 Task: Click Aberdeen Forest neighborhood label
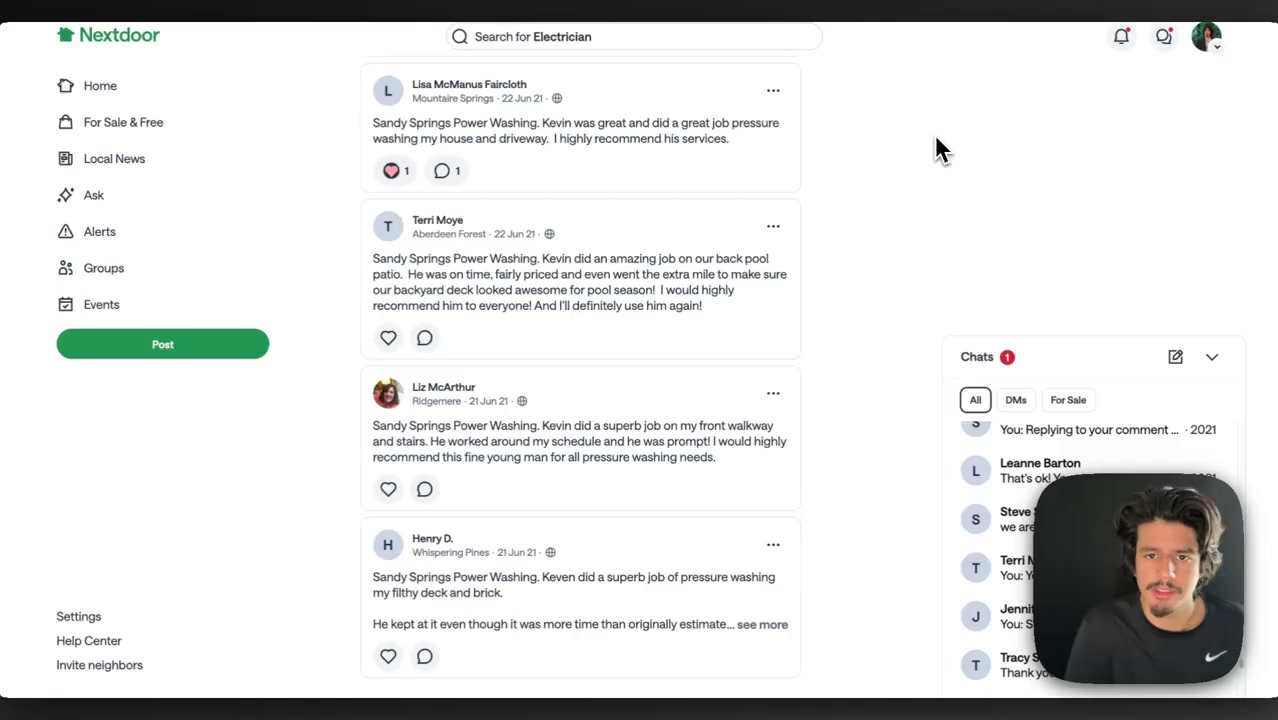(x=449, y=234)
